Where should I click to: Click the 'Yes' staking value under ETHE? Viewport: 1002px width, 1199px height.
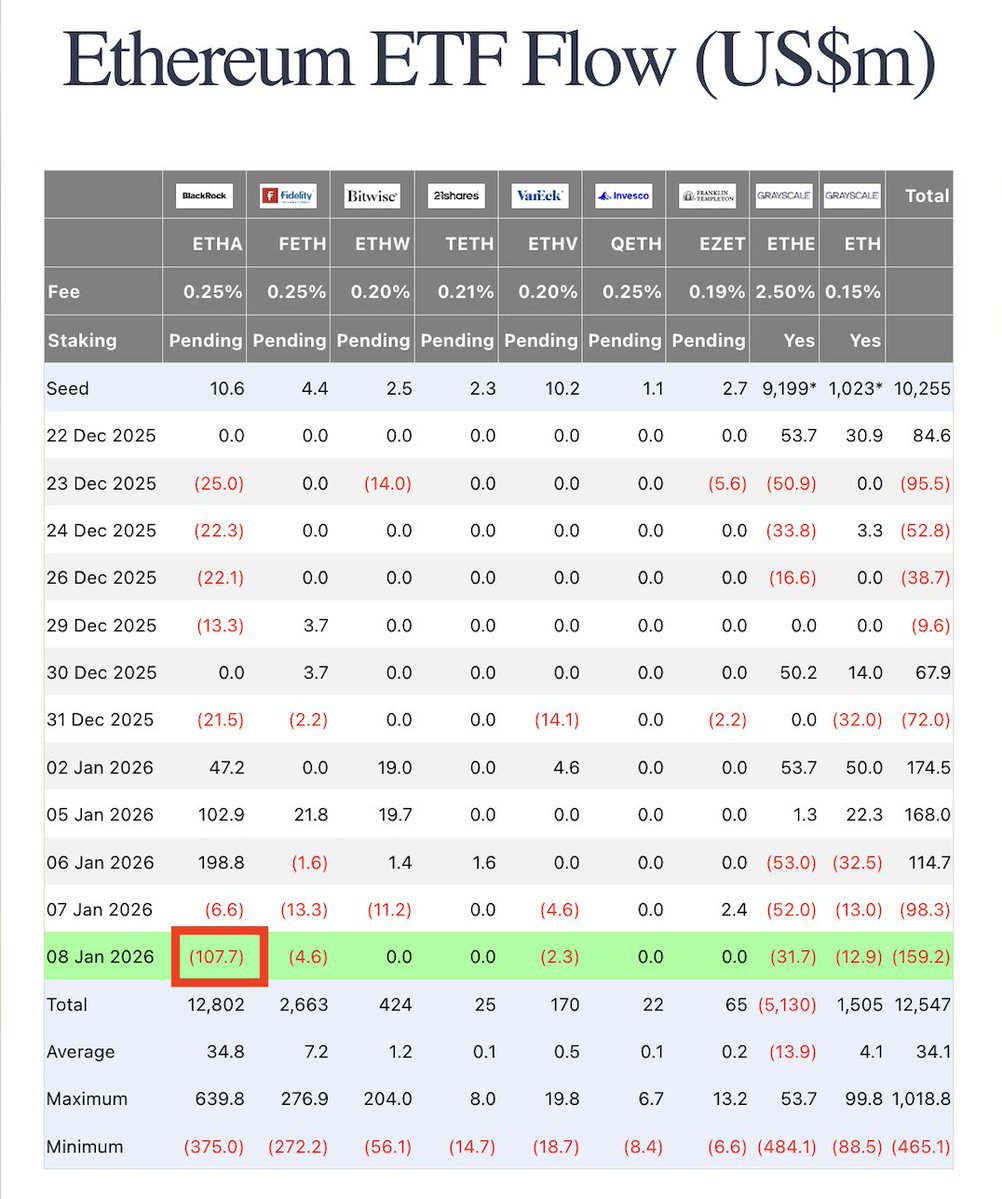pos(799,340)
